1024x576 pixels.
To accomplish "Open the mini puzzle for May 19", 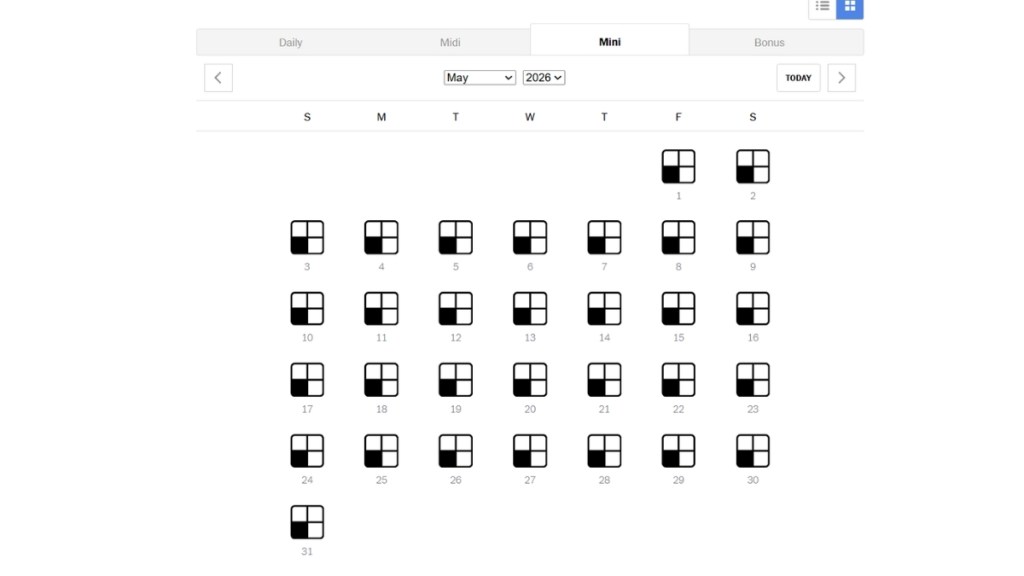I will point(455,380).
